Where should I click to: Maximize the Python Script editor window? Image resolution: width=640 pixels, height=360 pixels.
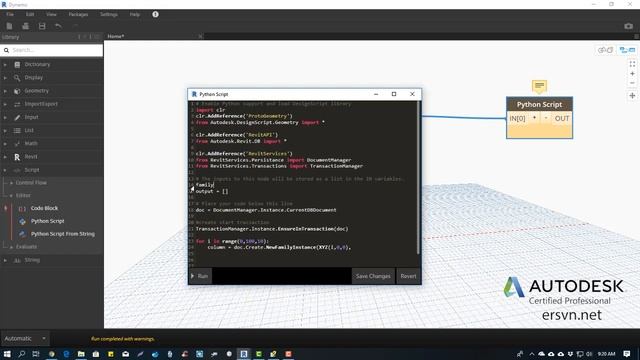coord(394,94)
